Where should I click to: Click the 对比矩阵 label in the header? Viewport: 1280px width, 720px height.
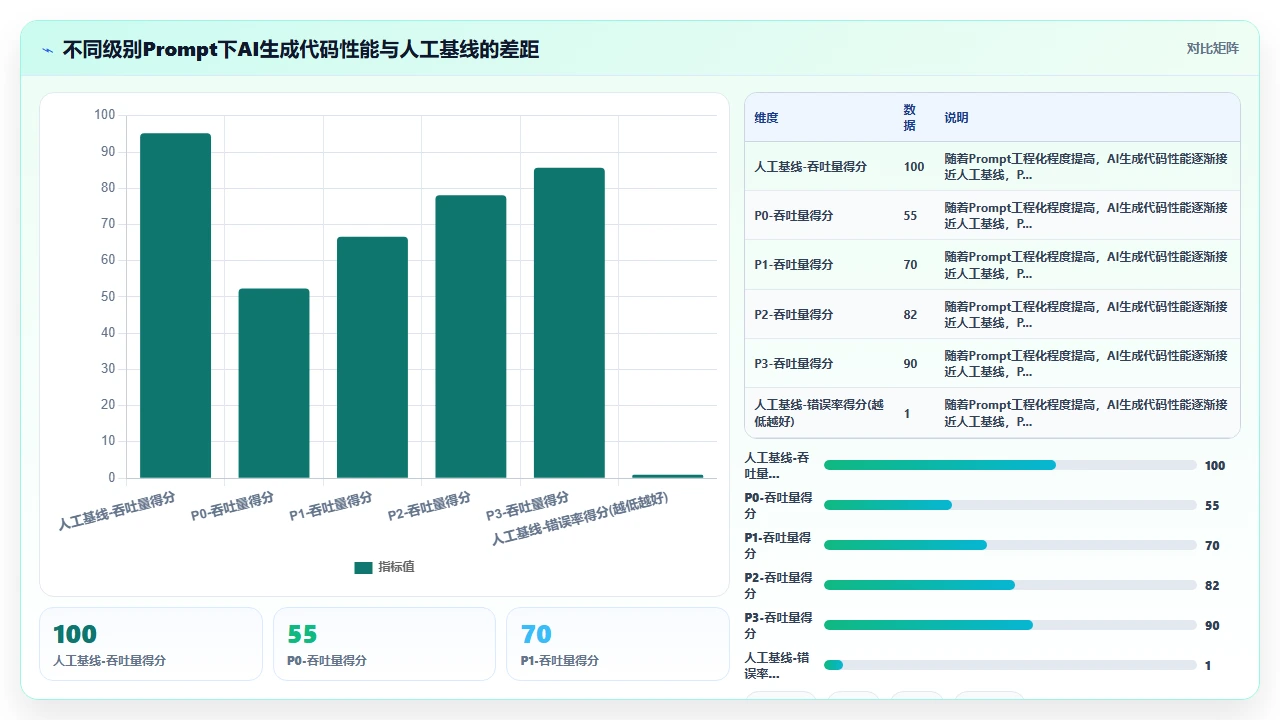point(1212,48)
